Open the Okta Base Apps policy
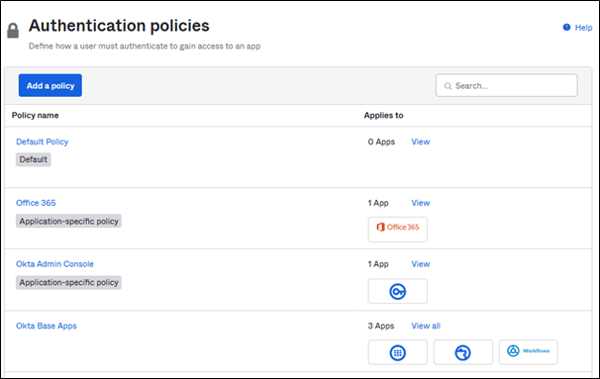 tap(46, 326)
